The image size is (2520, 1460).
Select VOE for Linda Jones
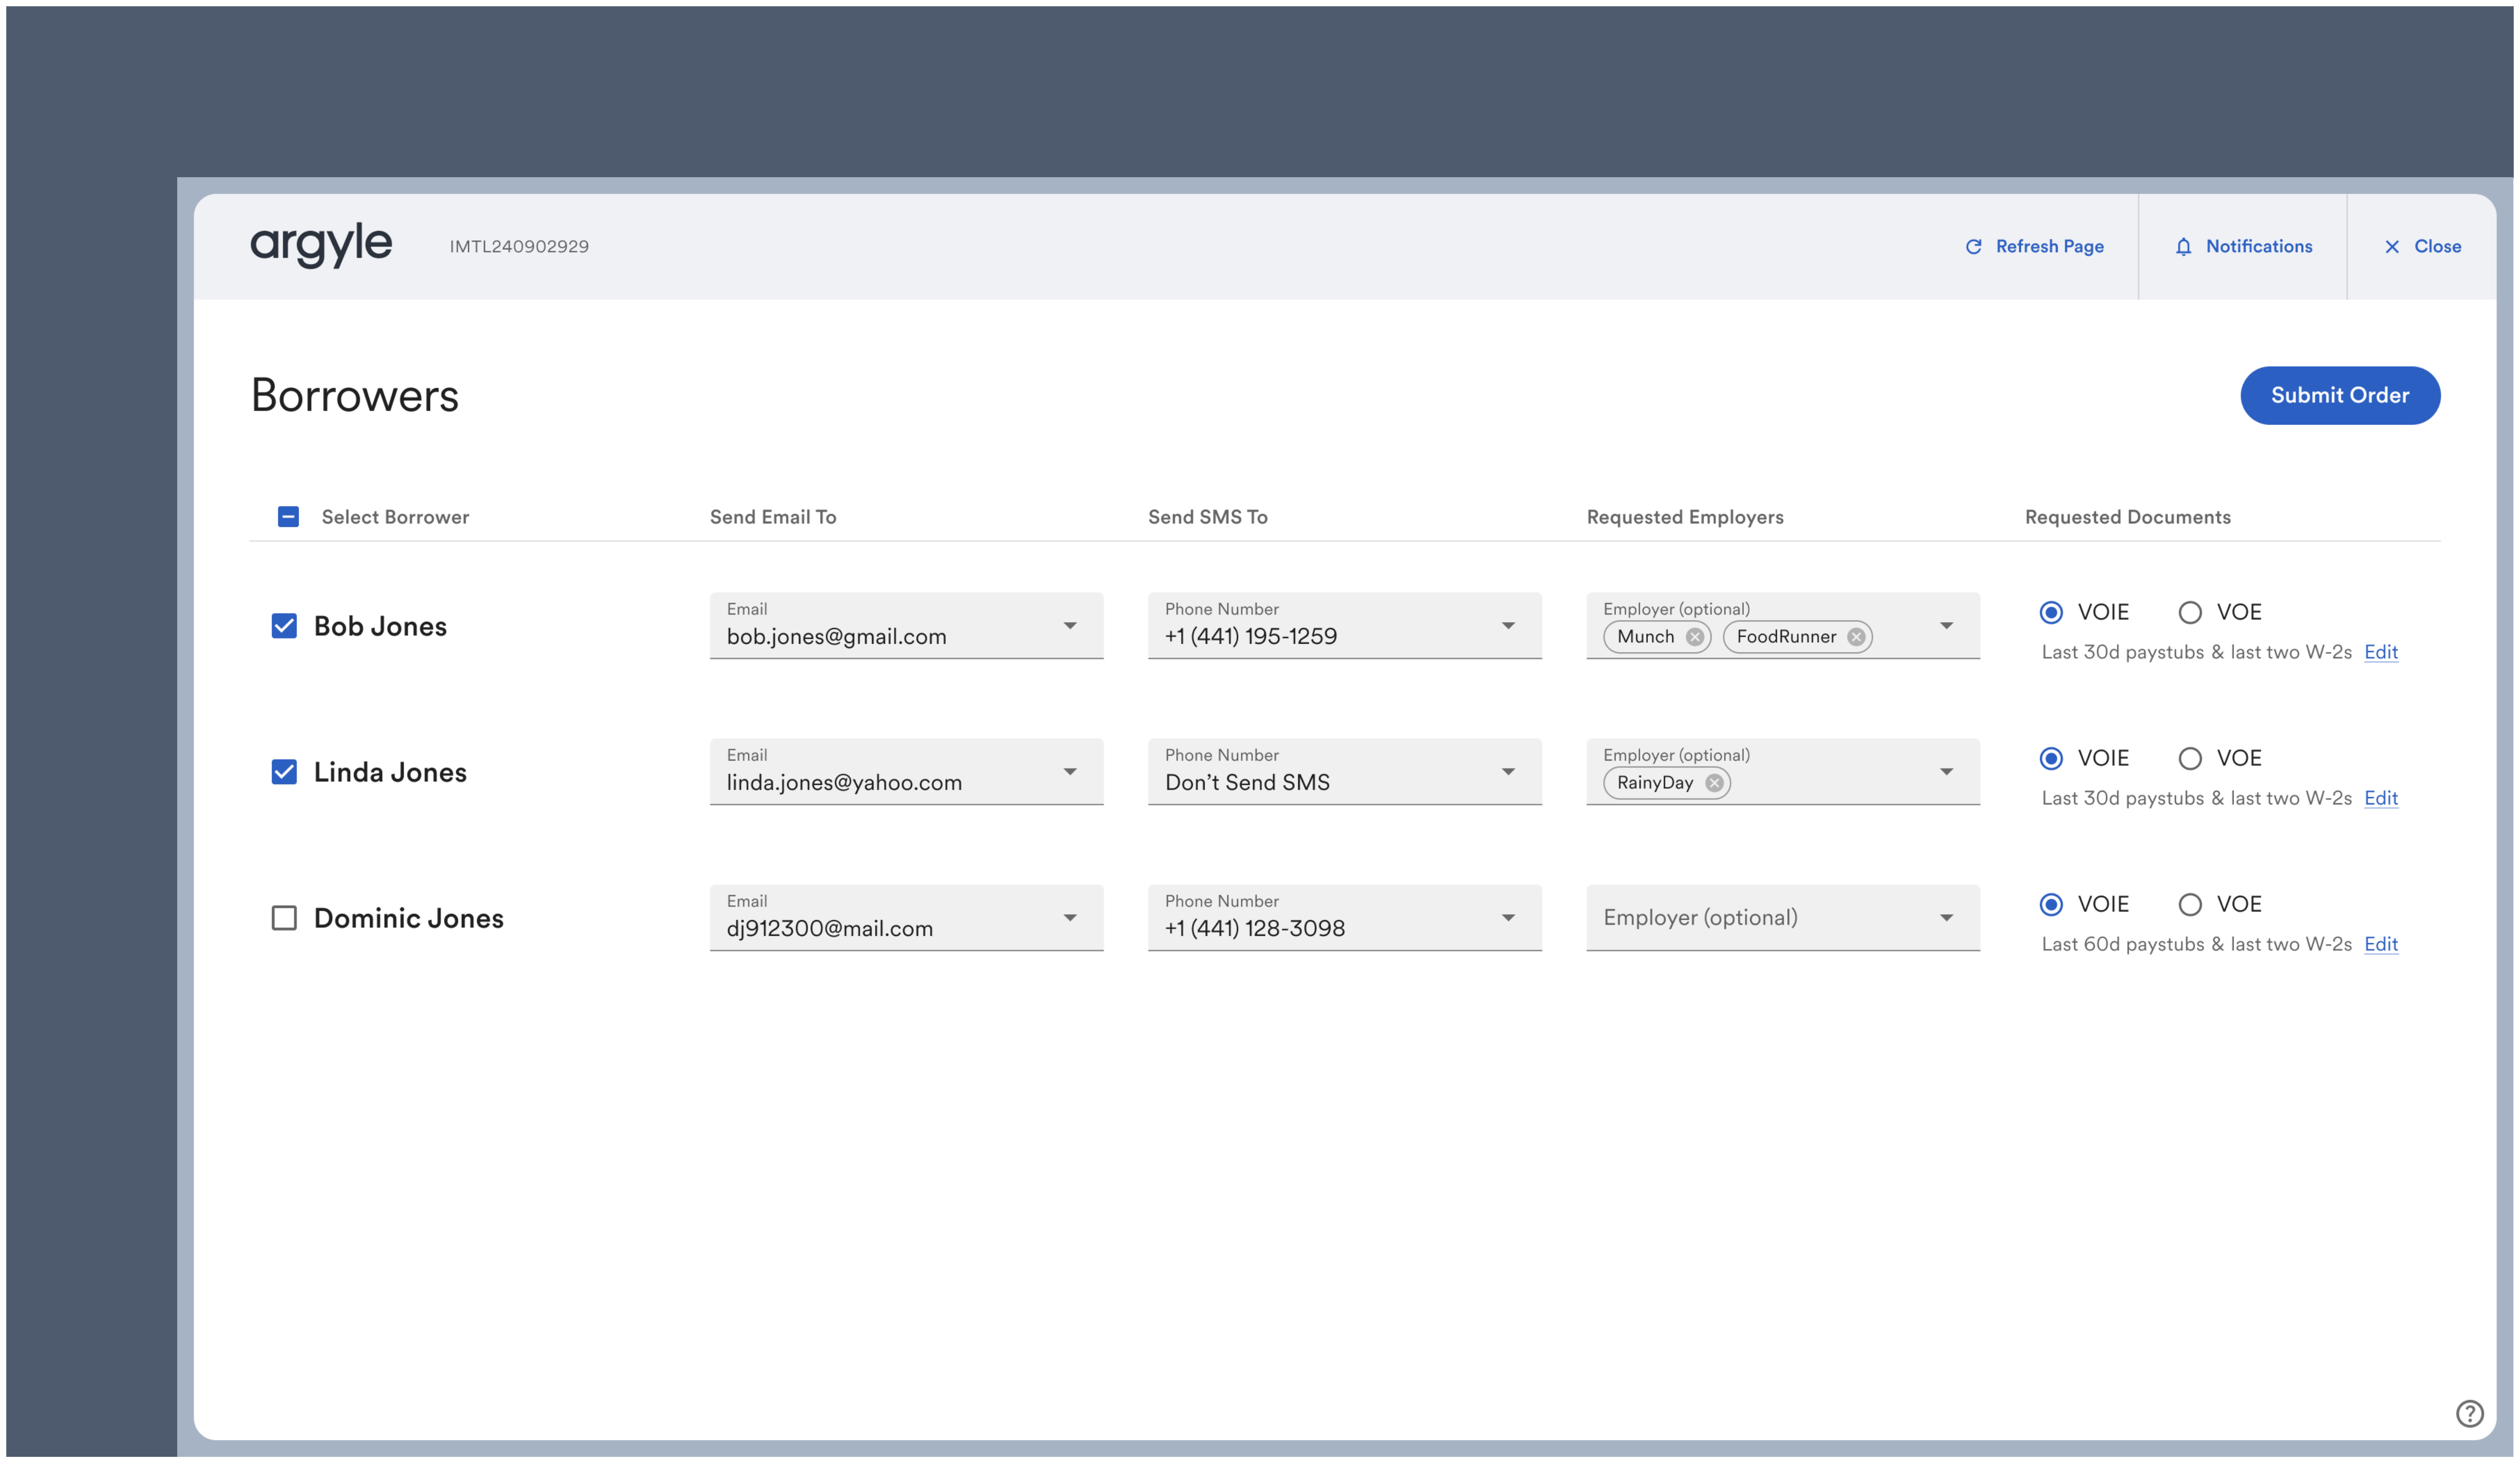[2190, 758]
